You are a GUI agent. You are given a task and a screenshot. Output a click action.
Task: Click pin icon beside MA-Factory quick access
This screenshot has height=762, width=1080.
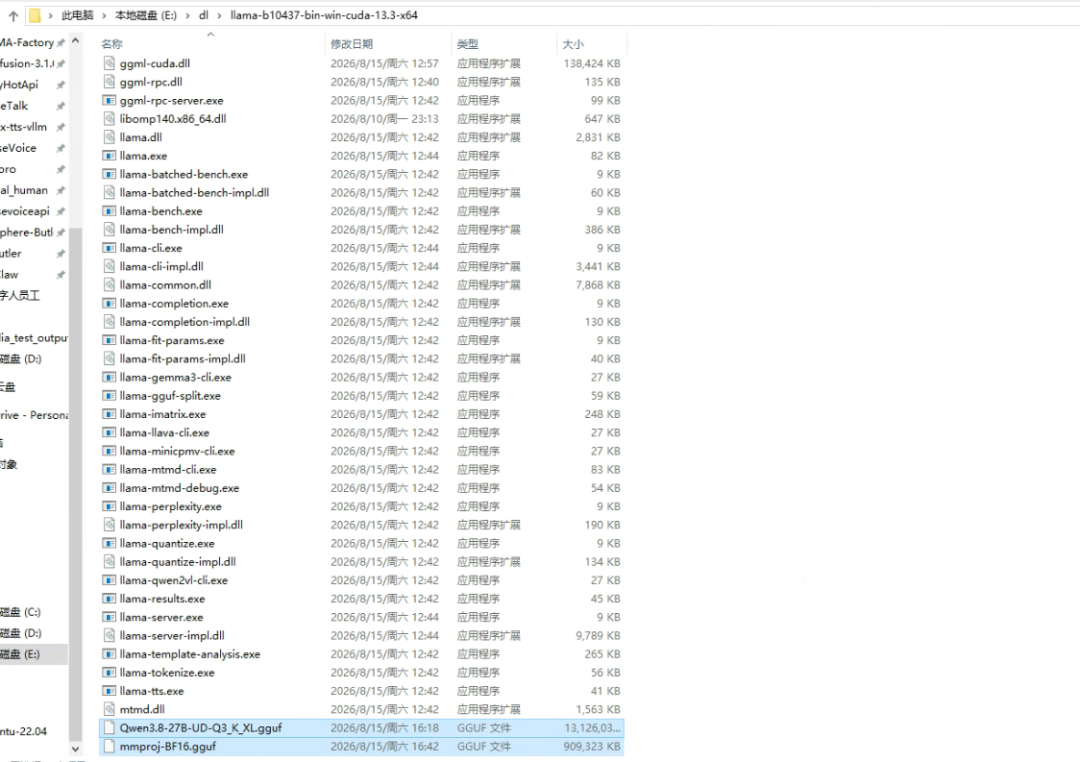click(61, 43)
